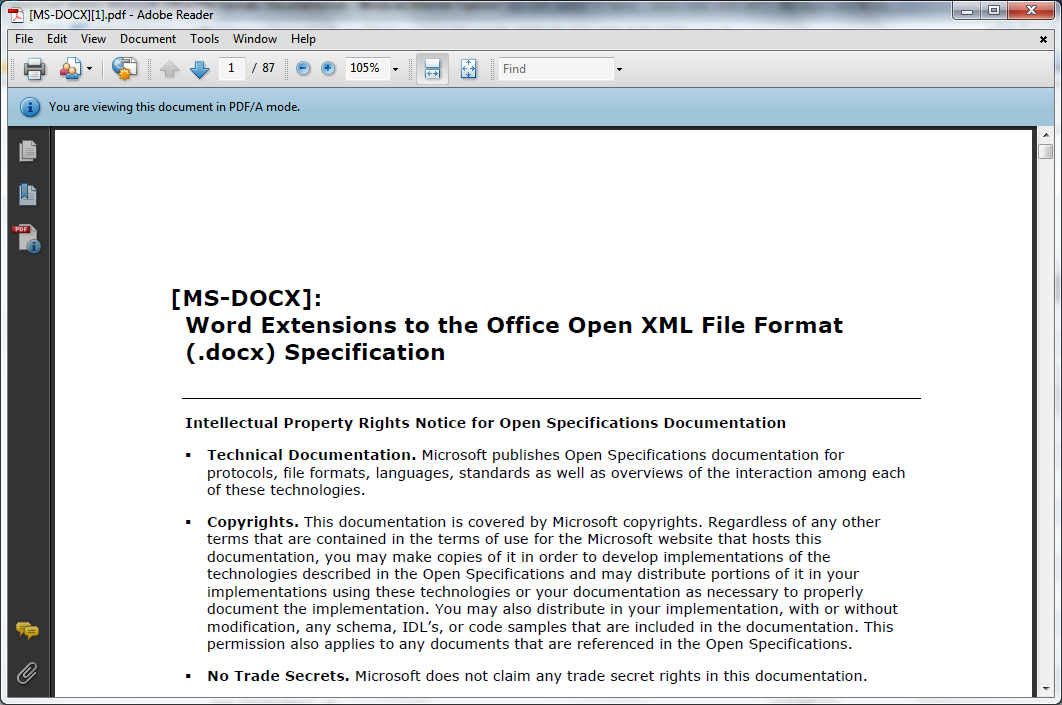Close the Adobe Reader window

1032,11
